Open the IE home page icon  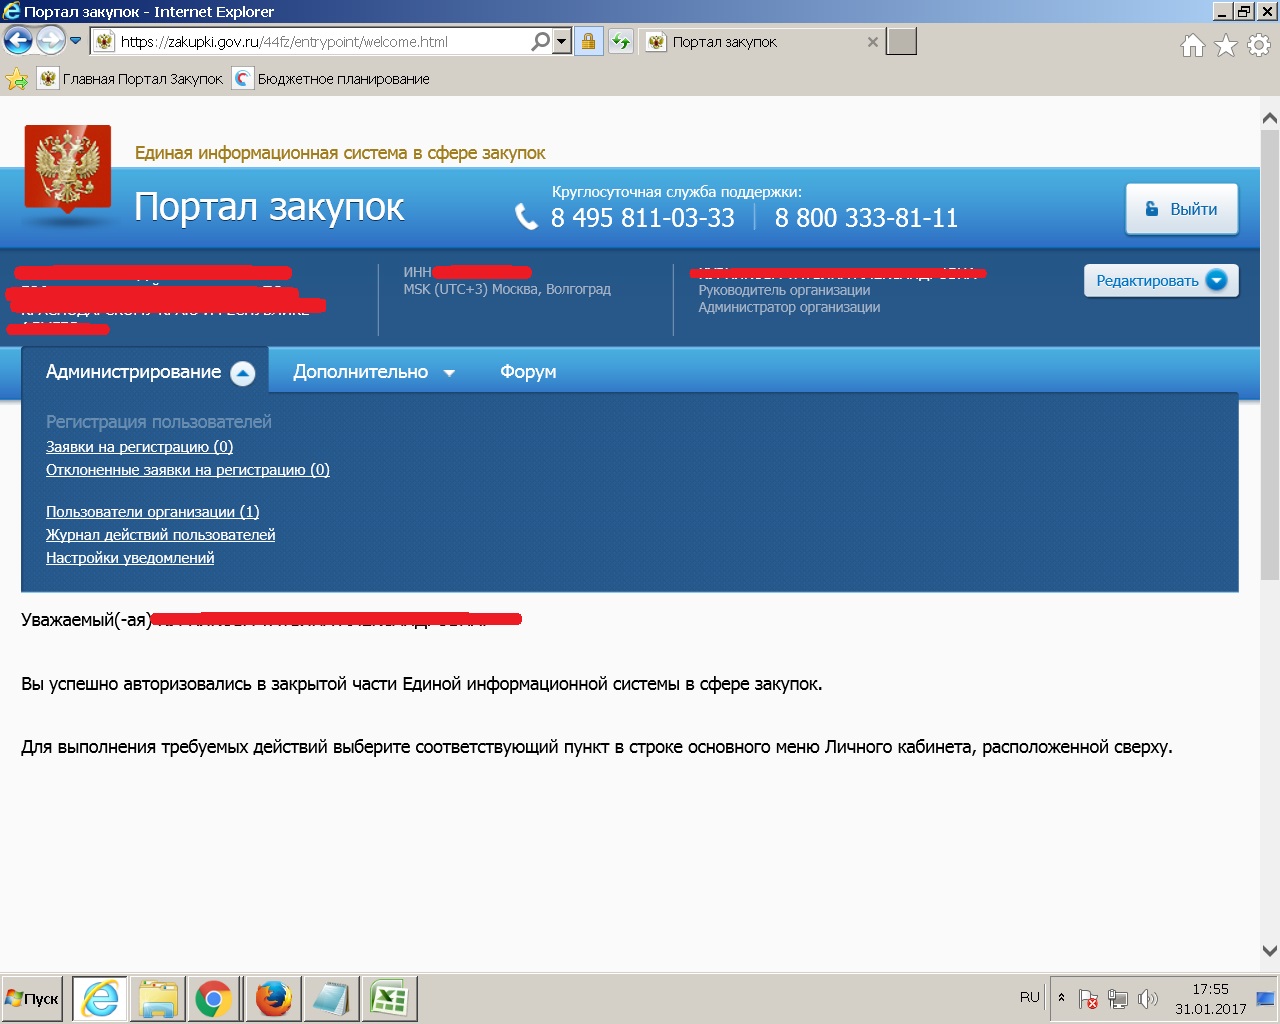(x=1192, y=45)
